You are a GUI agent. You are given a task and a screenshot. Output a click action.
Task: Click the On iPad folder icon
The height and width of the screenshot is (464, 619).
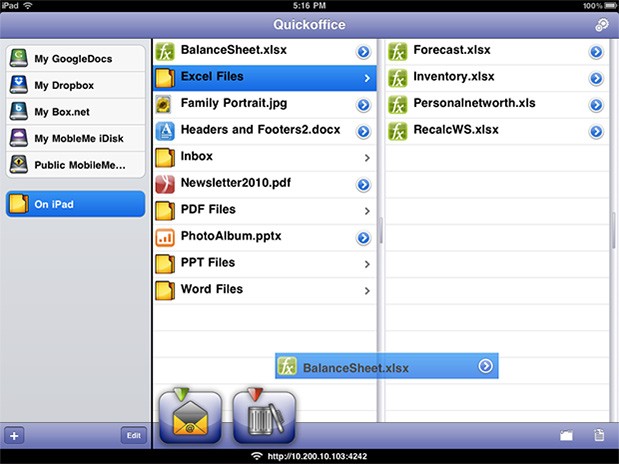point(19,204)
